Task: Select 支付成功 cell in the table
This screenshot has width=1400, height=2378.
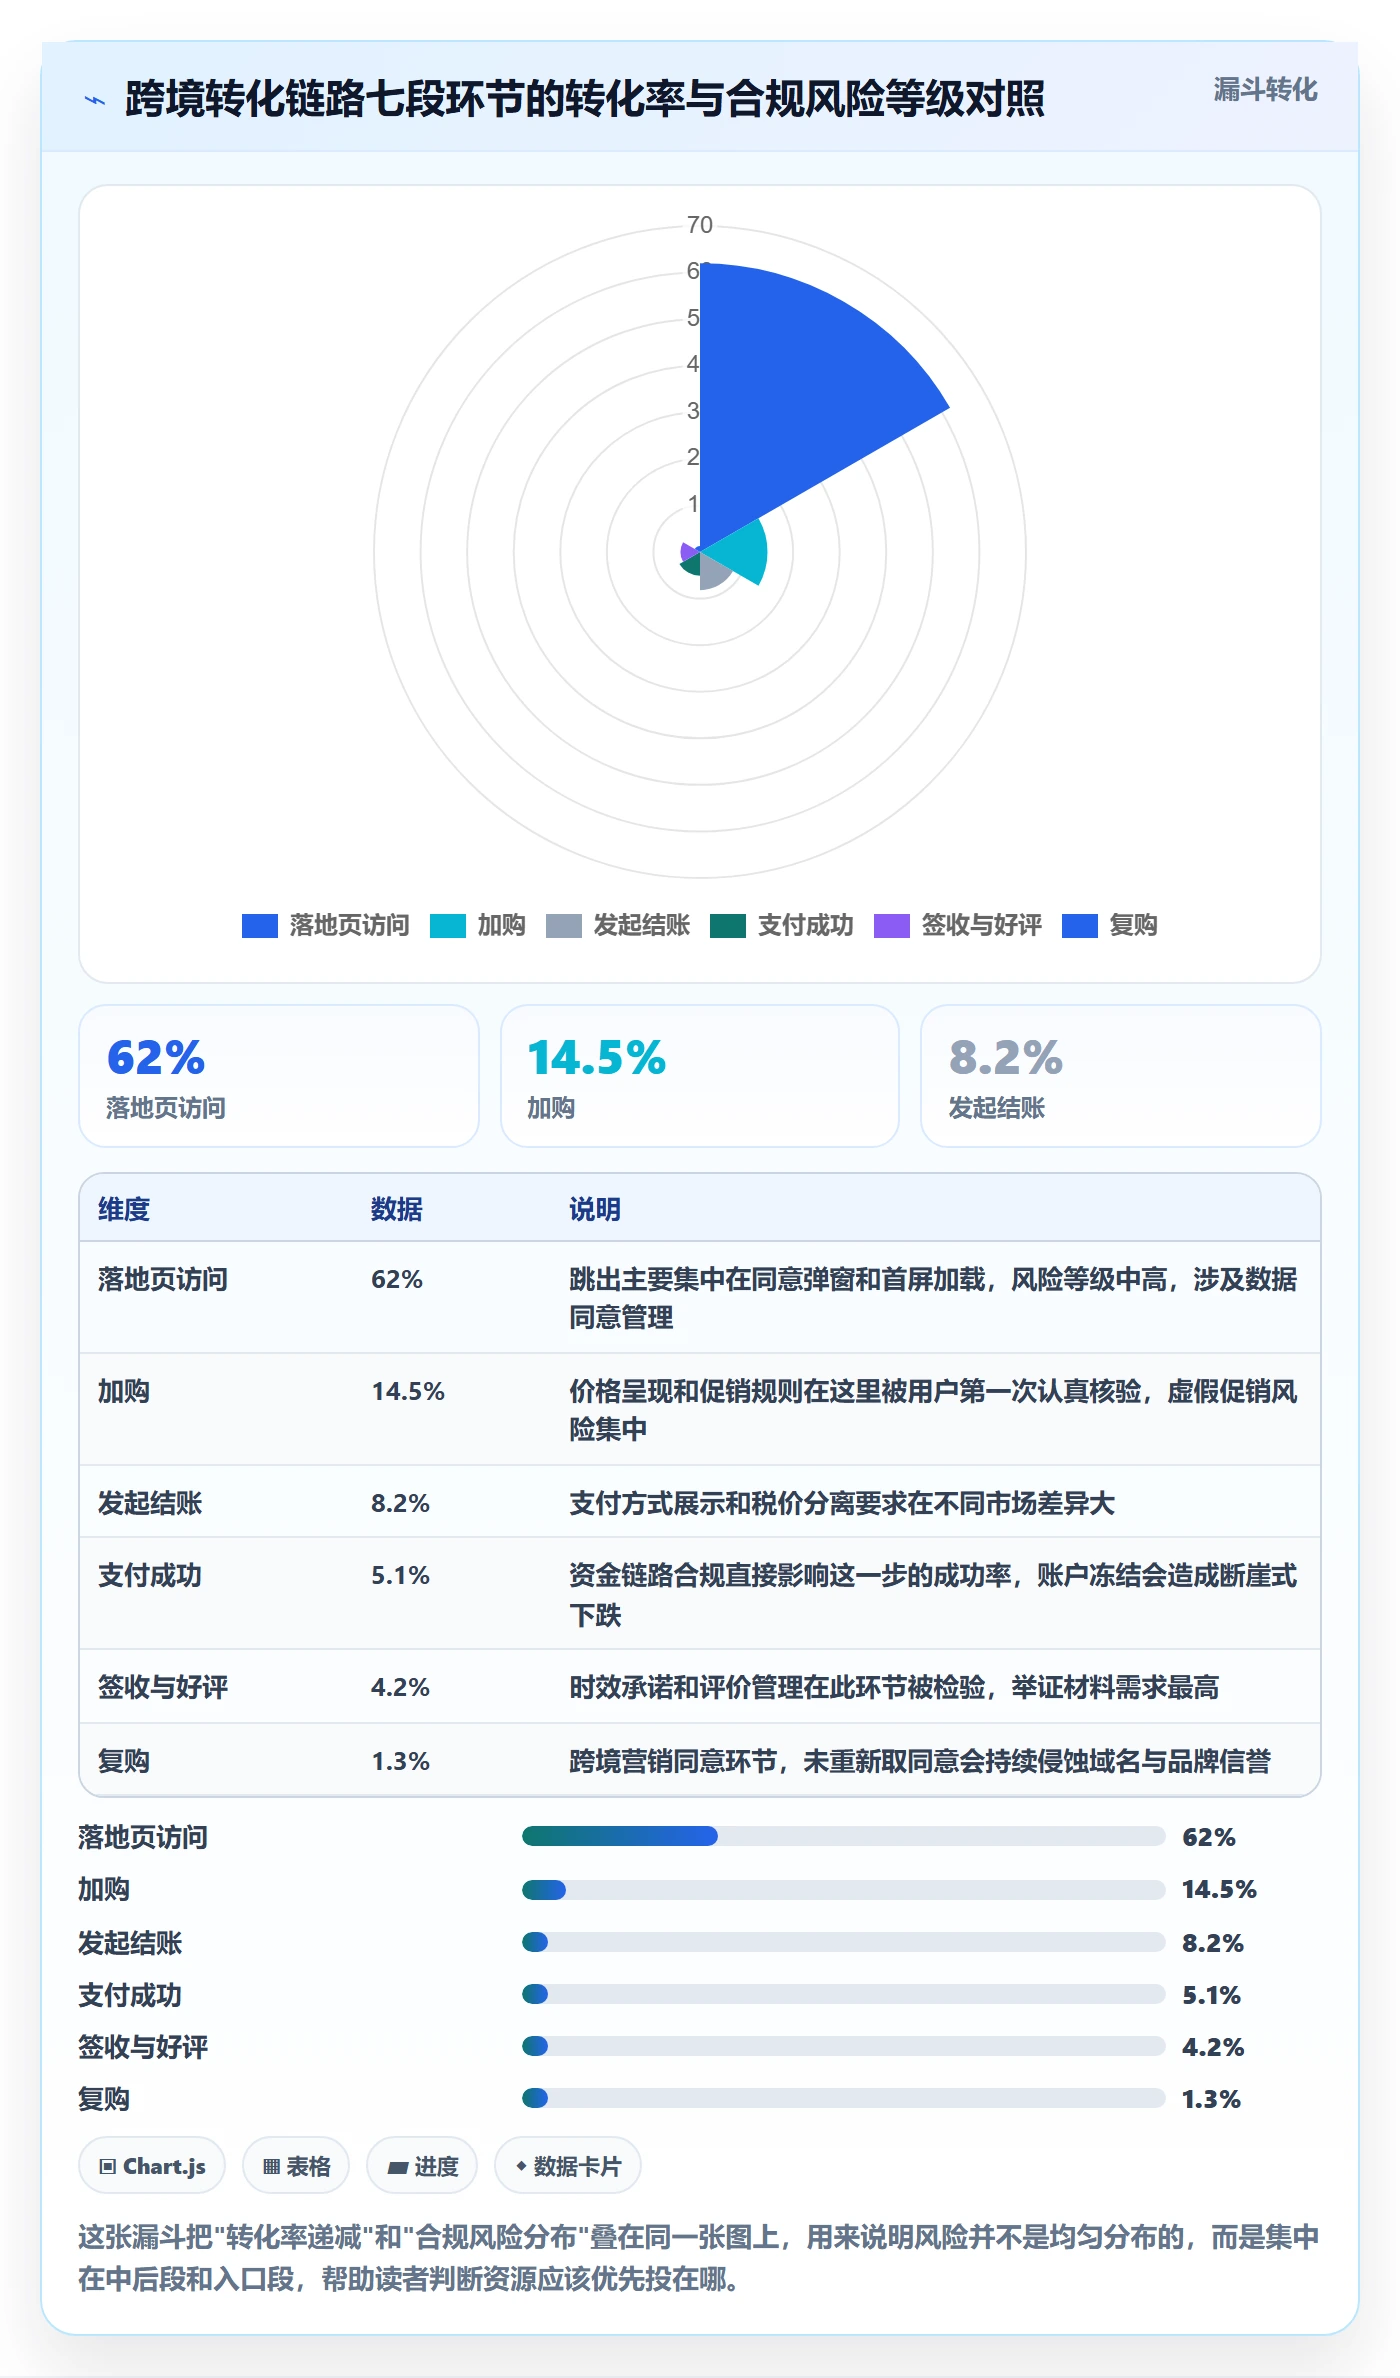Action: point(150,1575)
